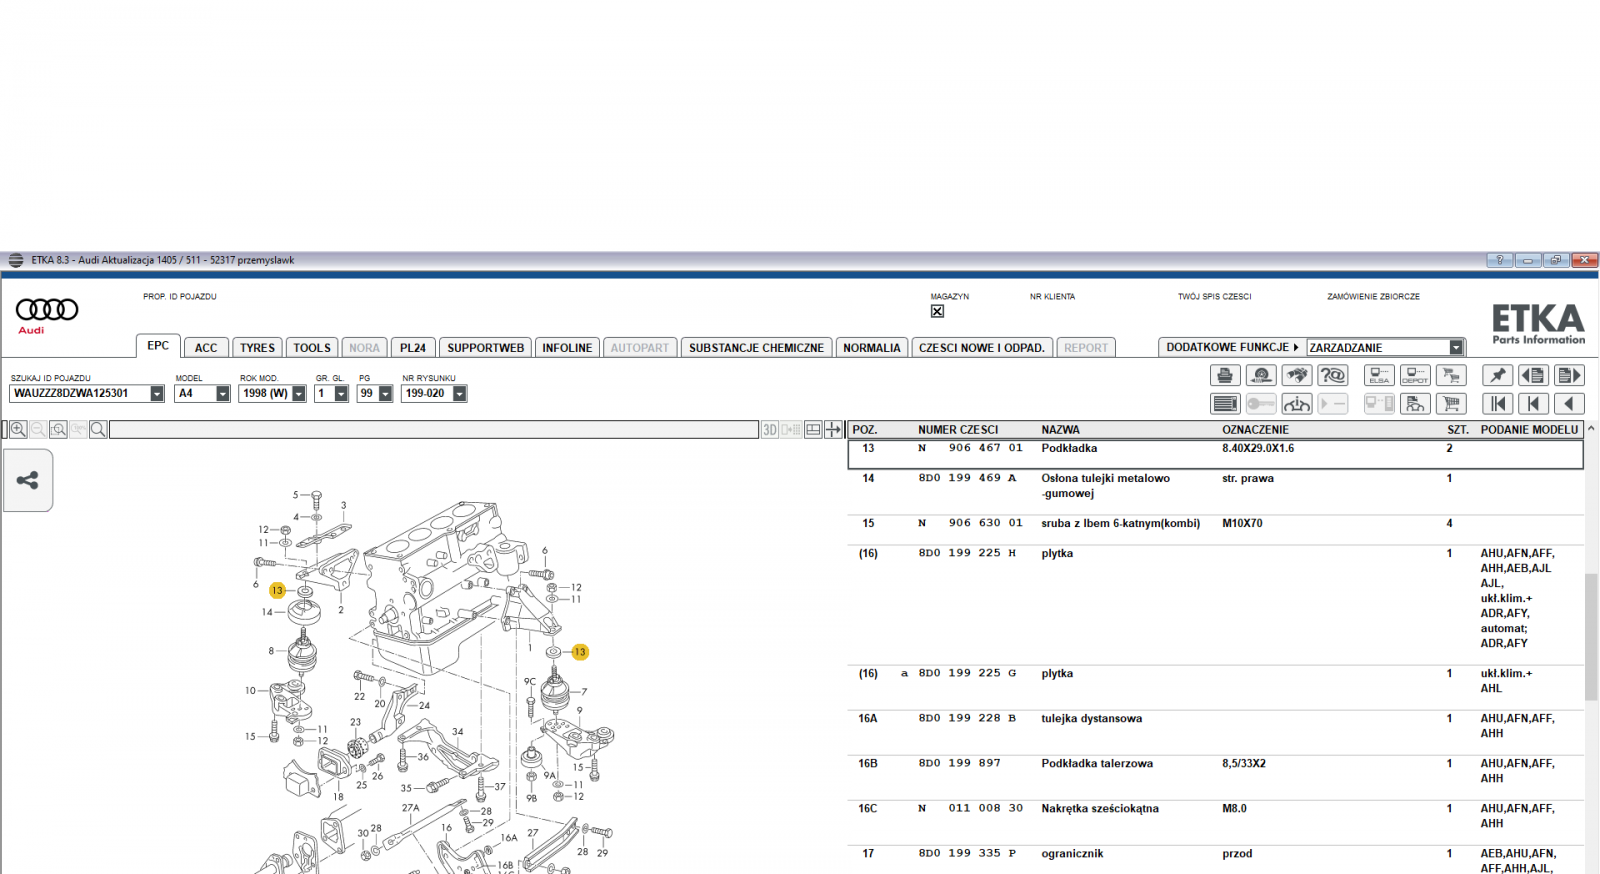Go to previous page with left-arrow document icon
This screenshot has width=1600, height=874.
click(1533, 375)
